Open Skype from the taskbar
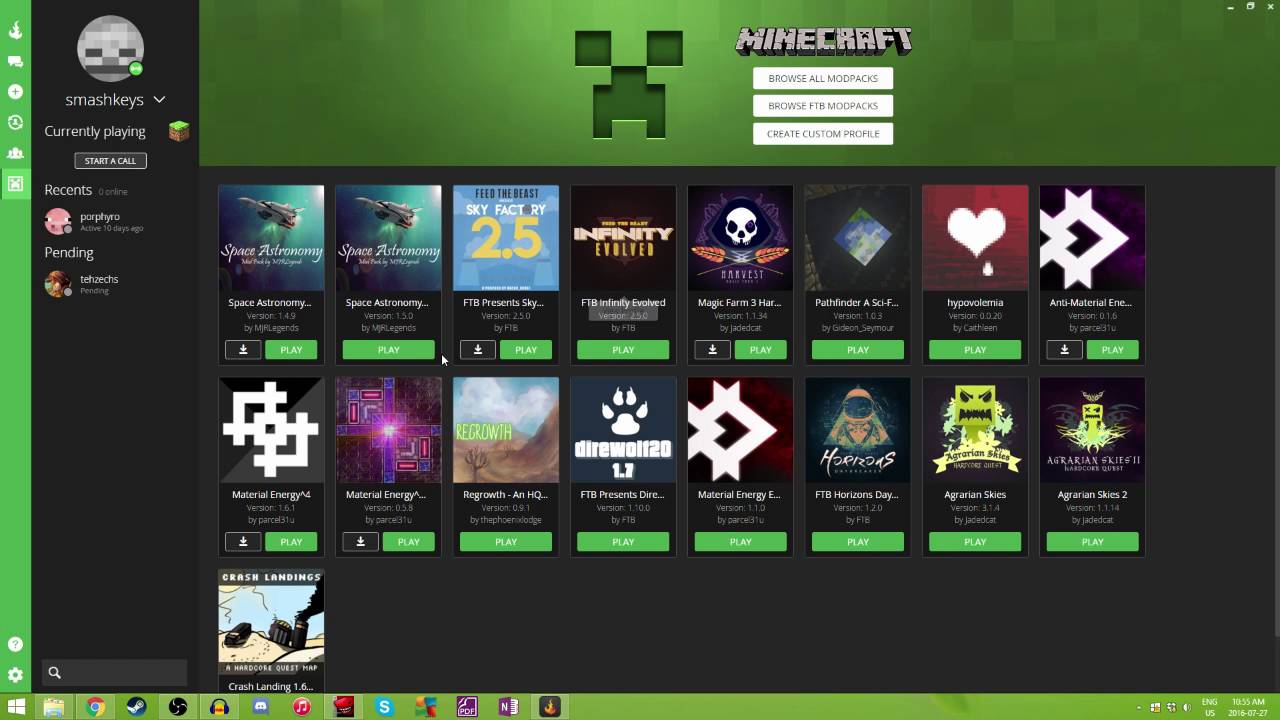1280x720 pixels. point(385,707)
